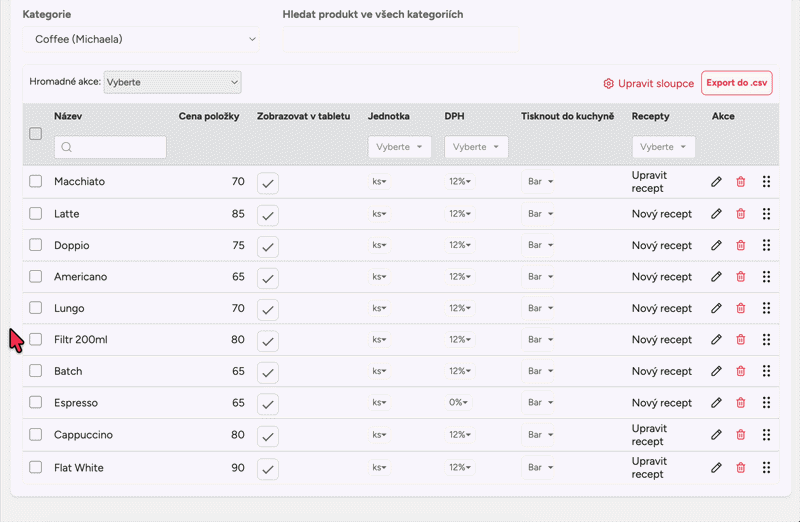Open Nový recept for Batch
The image size is (800, 522).
pyautogui.click(x=661, y=371)
